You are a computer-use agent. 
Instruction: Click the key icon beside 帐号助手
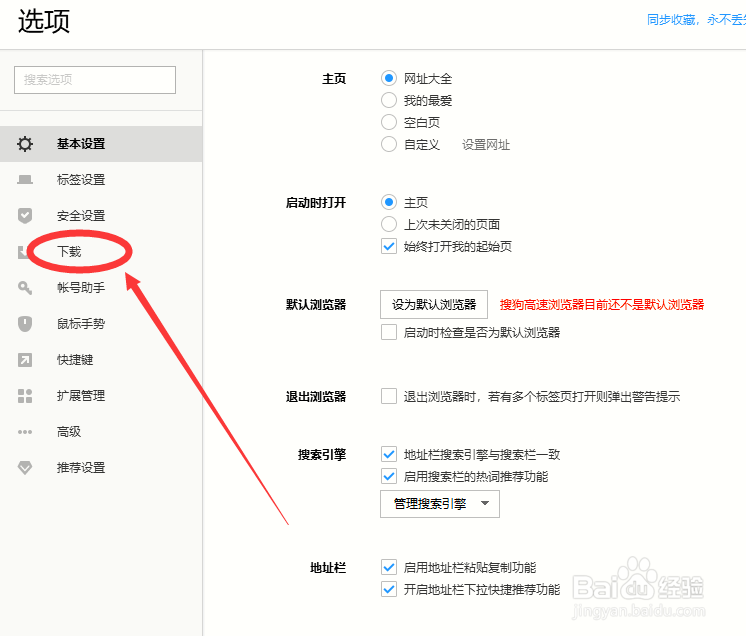(25, 288)
